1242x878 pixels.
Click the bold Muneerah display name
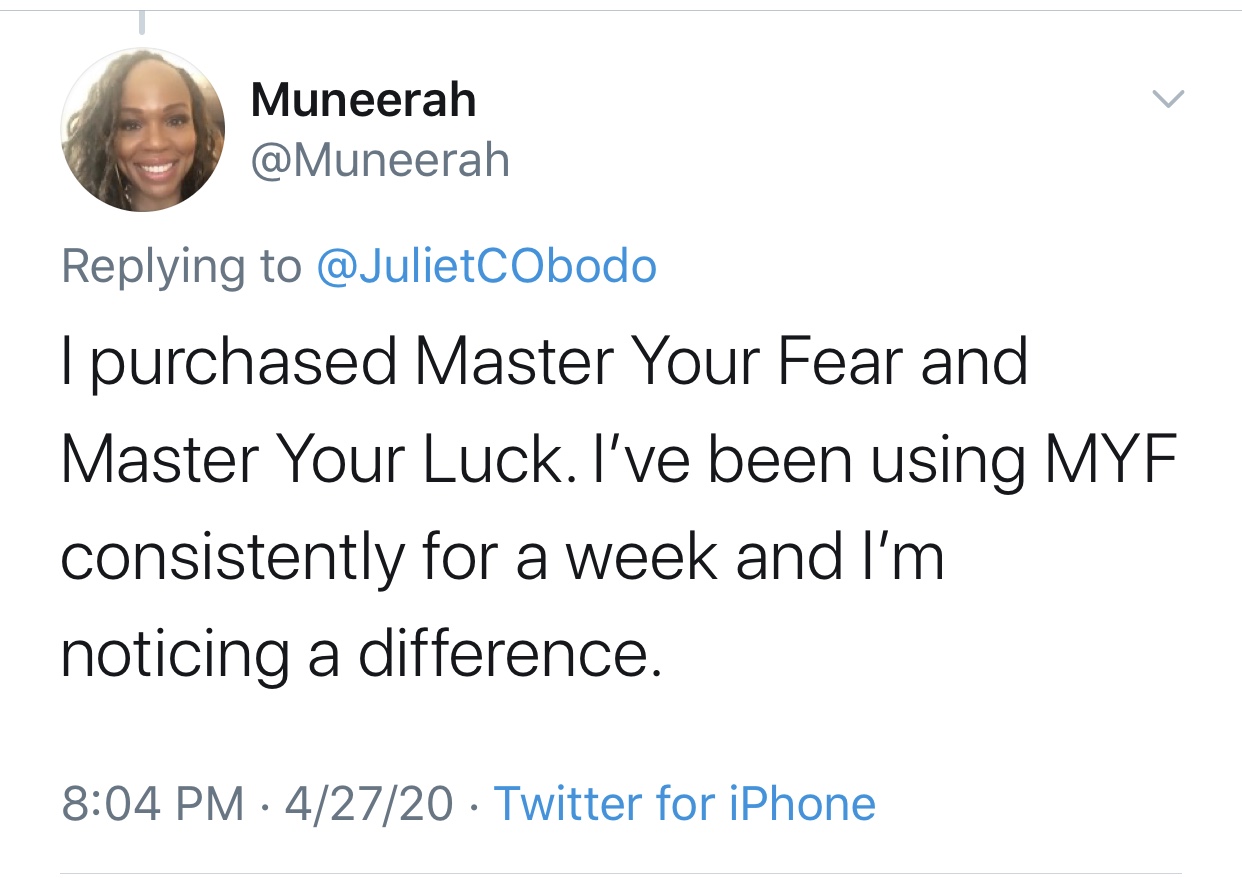pos(364,100)
